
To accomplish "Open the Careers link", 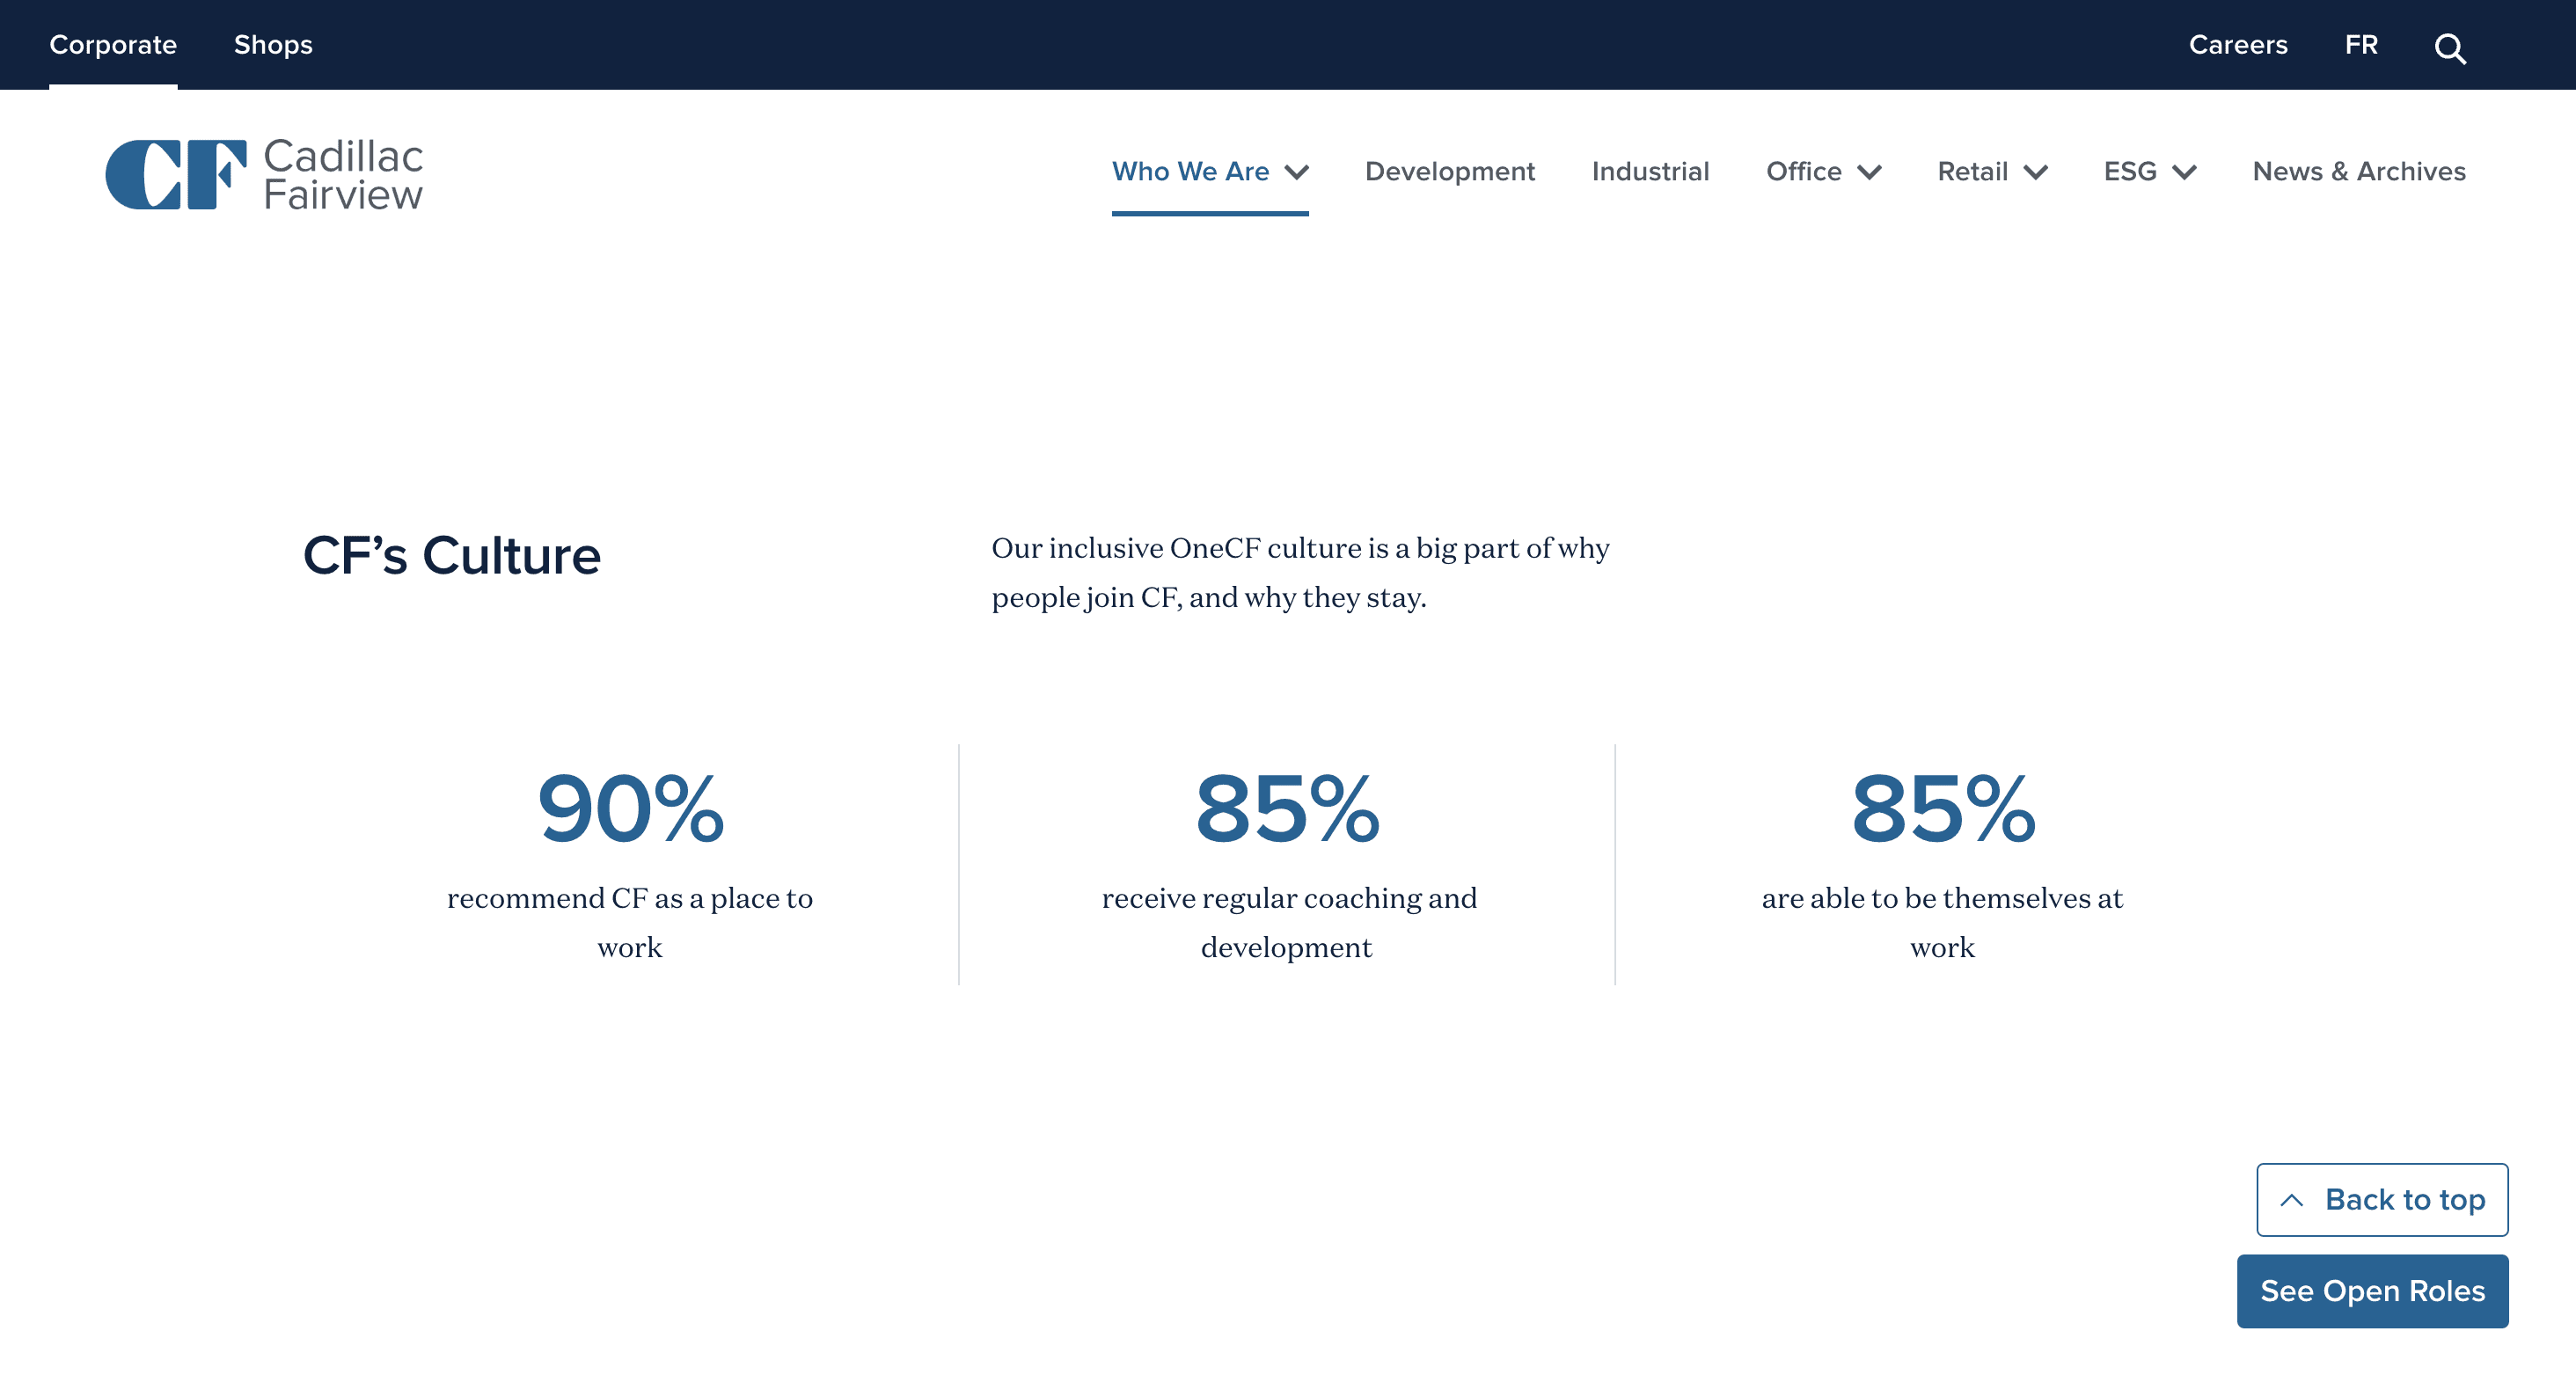I will [2237, 45].
